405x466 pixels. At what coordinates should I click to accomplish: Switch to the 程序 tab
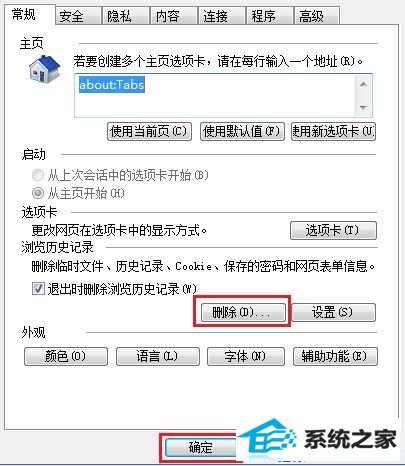pyautogui.click(x=269, y=16)
